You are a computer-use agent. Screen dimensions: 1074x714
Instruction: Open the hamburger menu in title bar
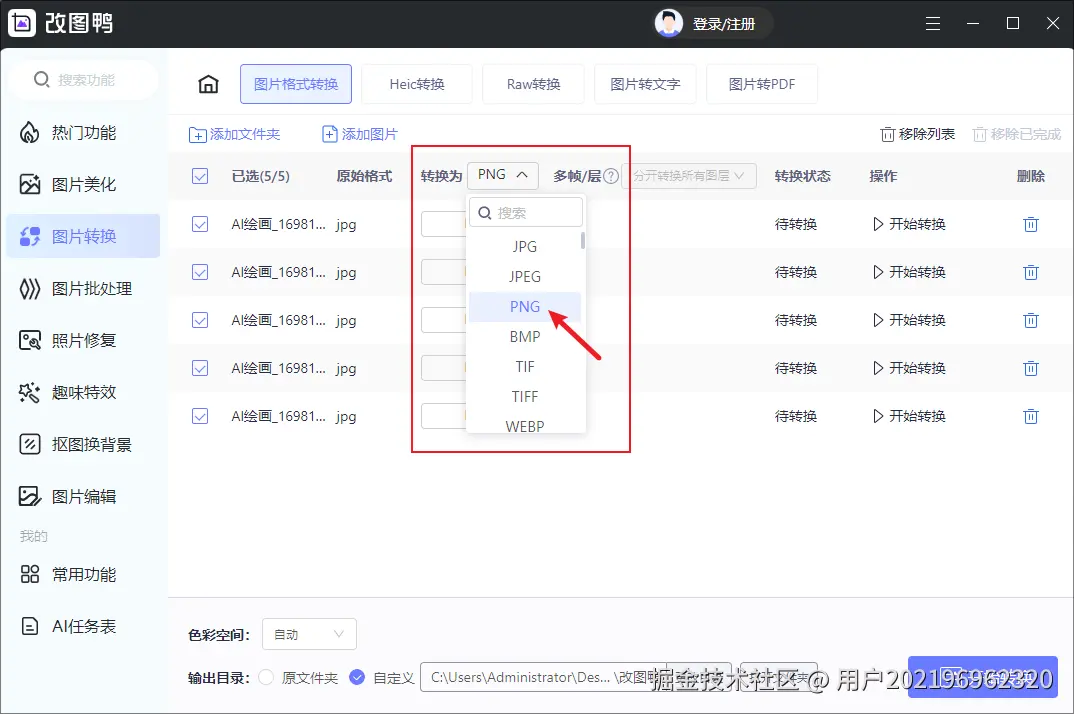click(933, 24)
